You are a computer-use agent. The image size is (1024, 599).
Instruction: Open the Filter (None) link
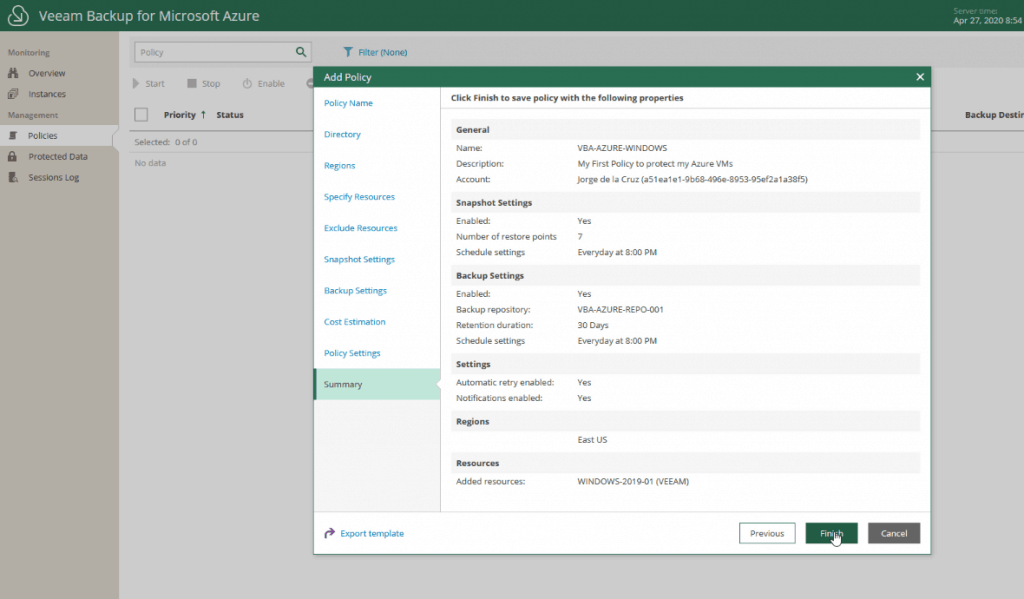pyautogui.click(x=383, y=52)
